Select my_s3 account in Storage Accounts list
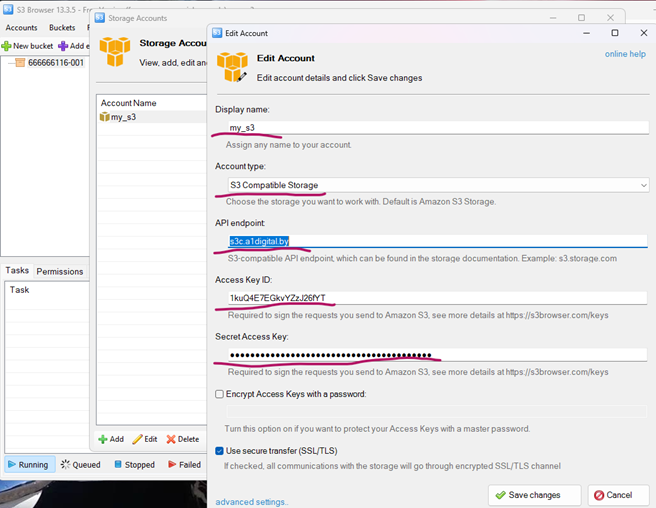656x508 pixels. (x=152, y=117)
